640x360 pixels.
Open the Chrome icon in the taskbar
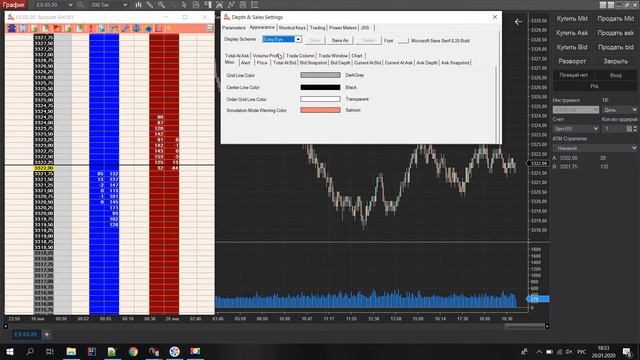click(x=133, y=351)
